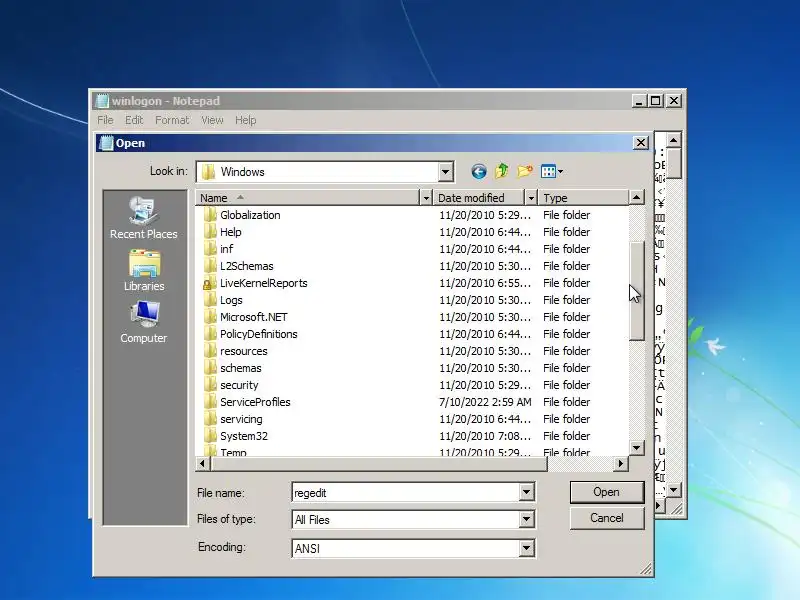Sort by the Date modified column header
Screen dimensions: 800x600
point(479,197)
